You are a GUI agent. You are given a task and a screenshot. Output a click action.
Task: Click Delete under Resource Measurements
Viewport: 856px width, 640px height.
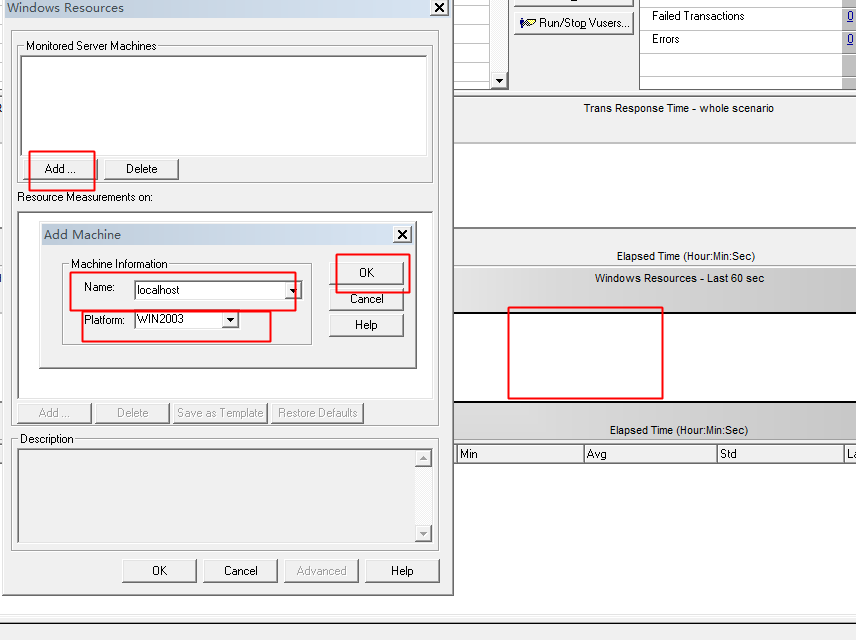[132, 413]
